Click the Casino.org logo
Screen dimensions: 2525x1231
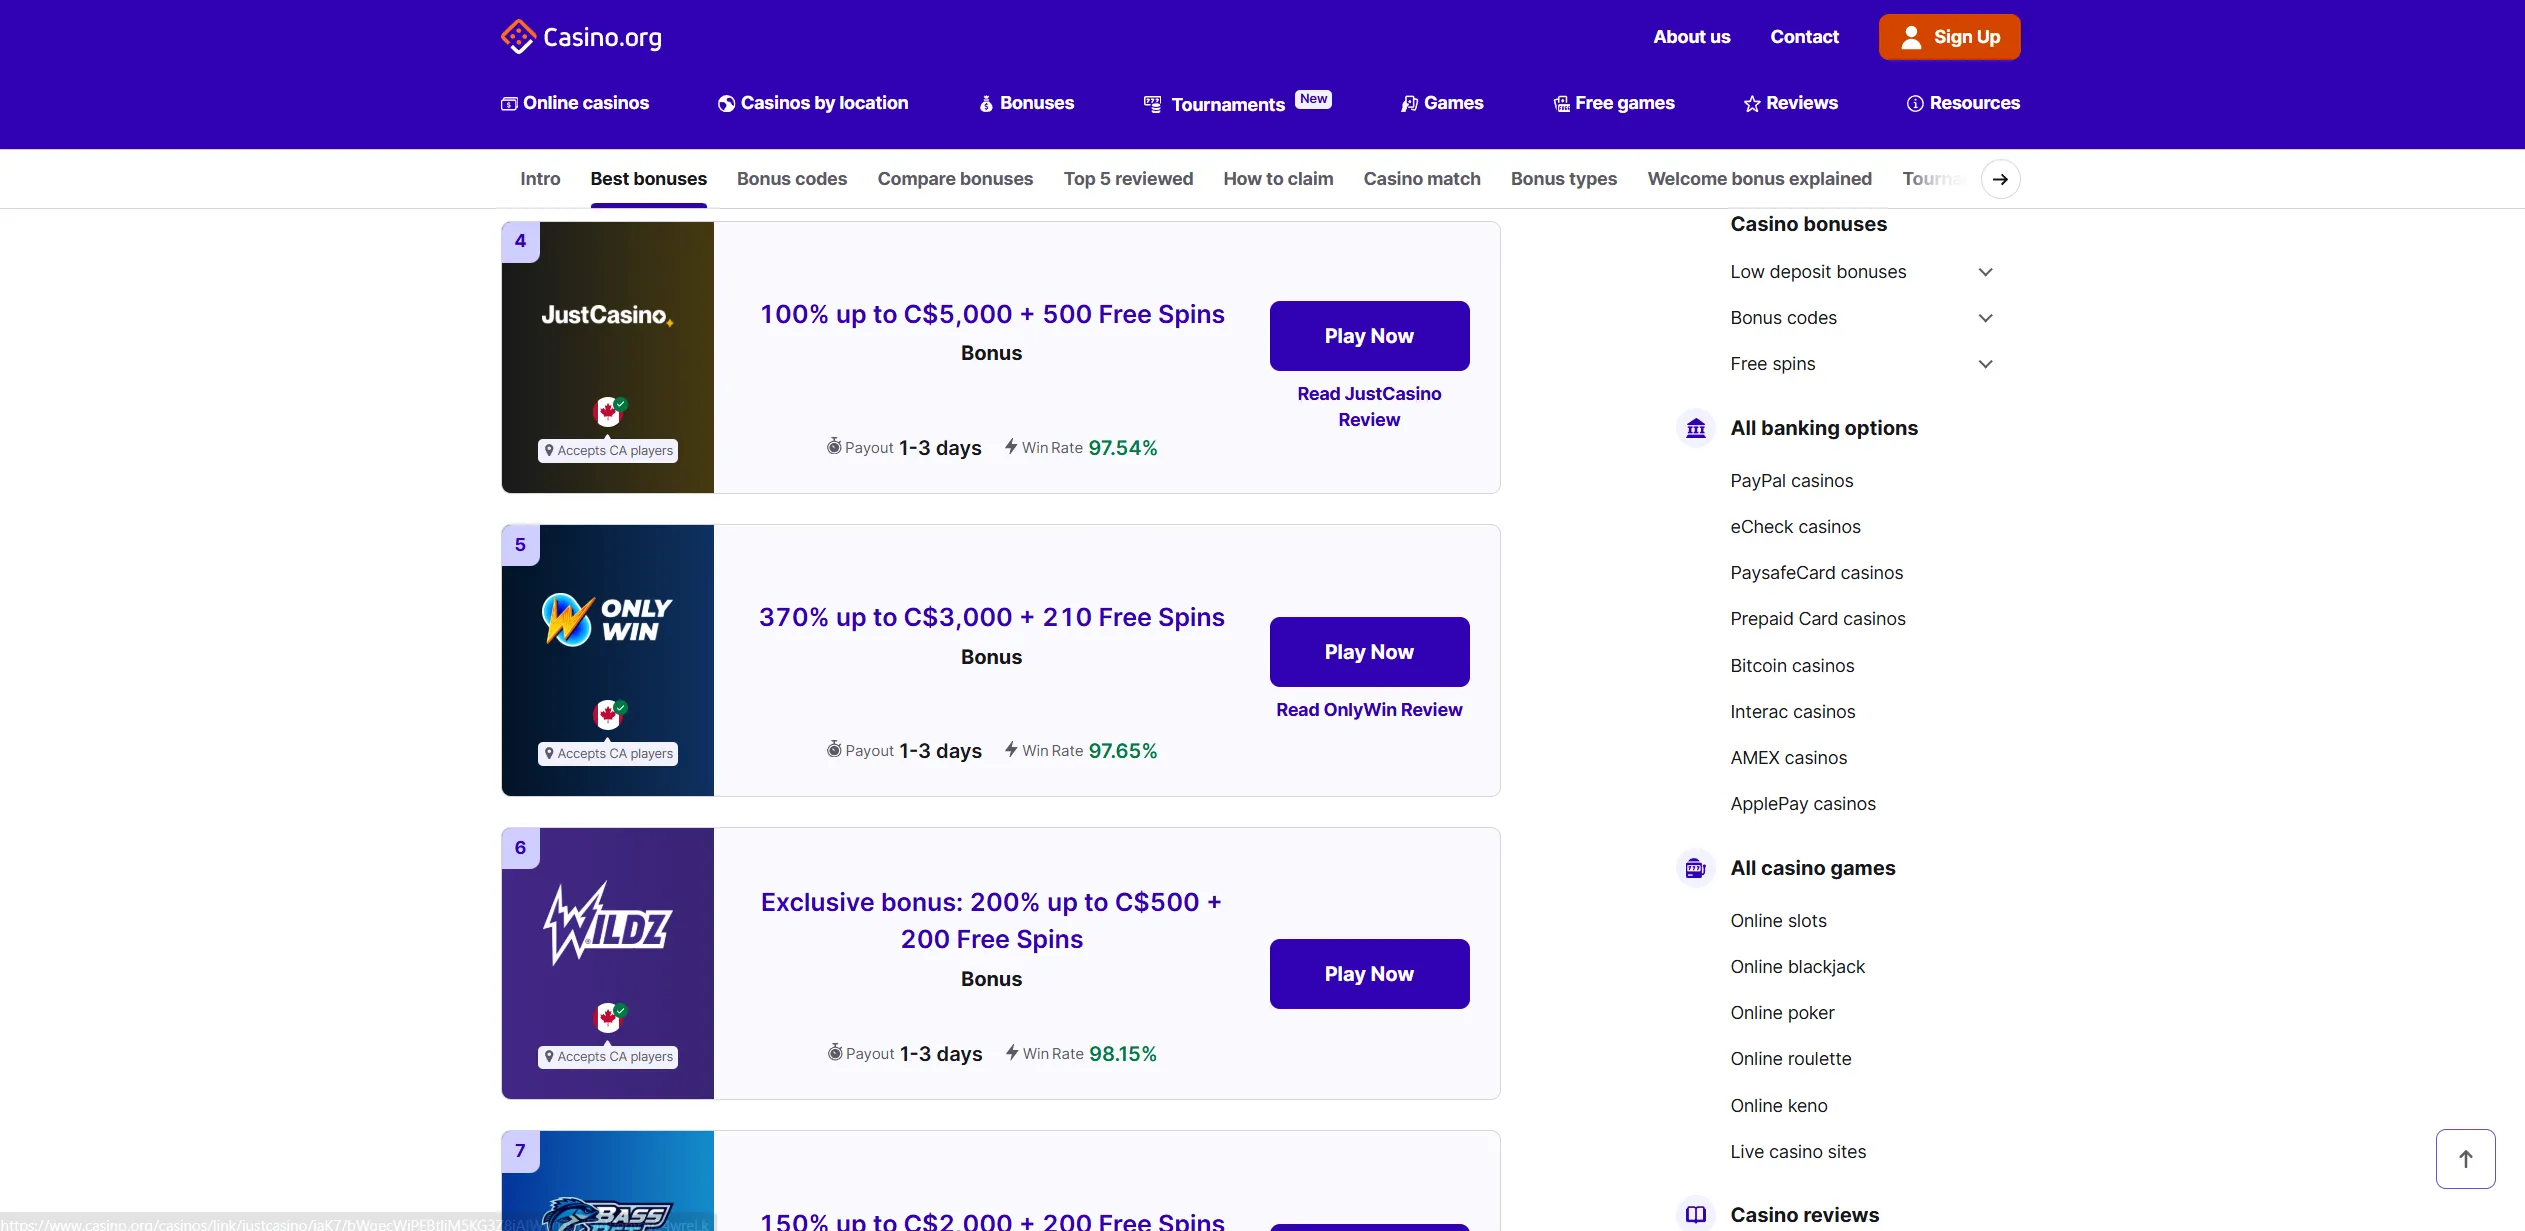click(581, 37)
